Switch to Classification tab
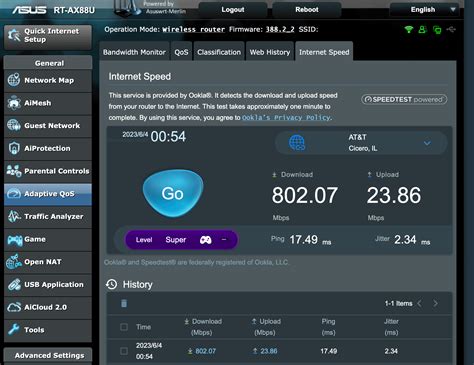Screen dimensions: 474x365 tap(219, 52)
